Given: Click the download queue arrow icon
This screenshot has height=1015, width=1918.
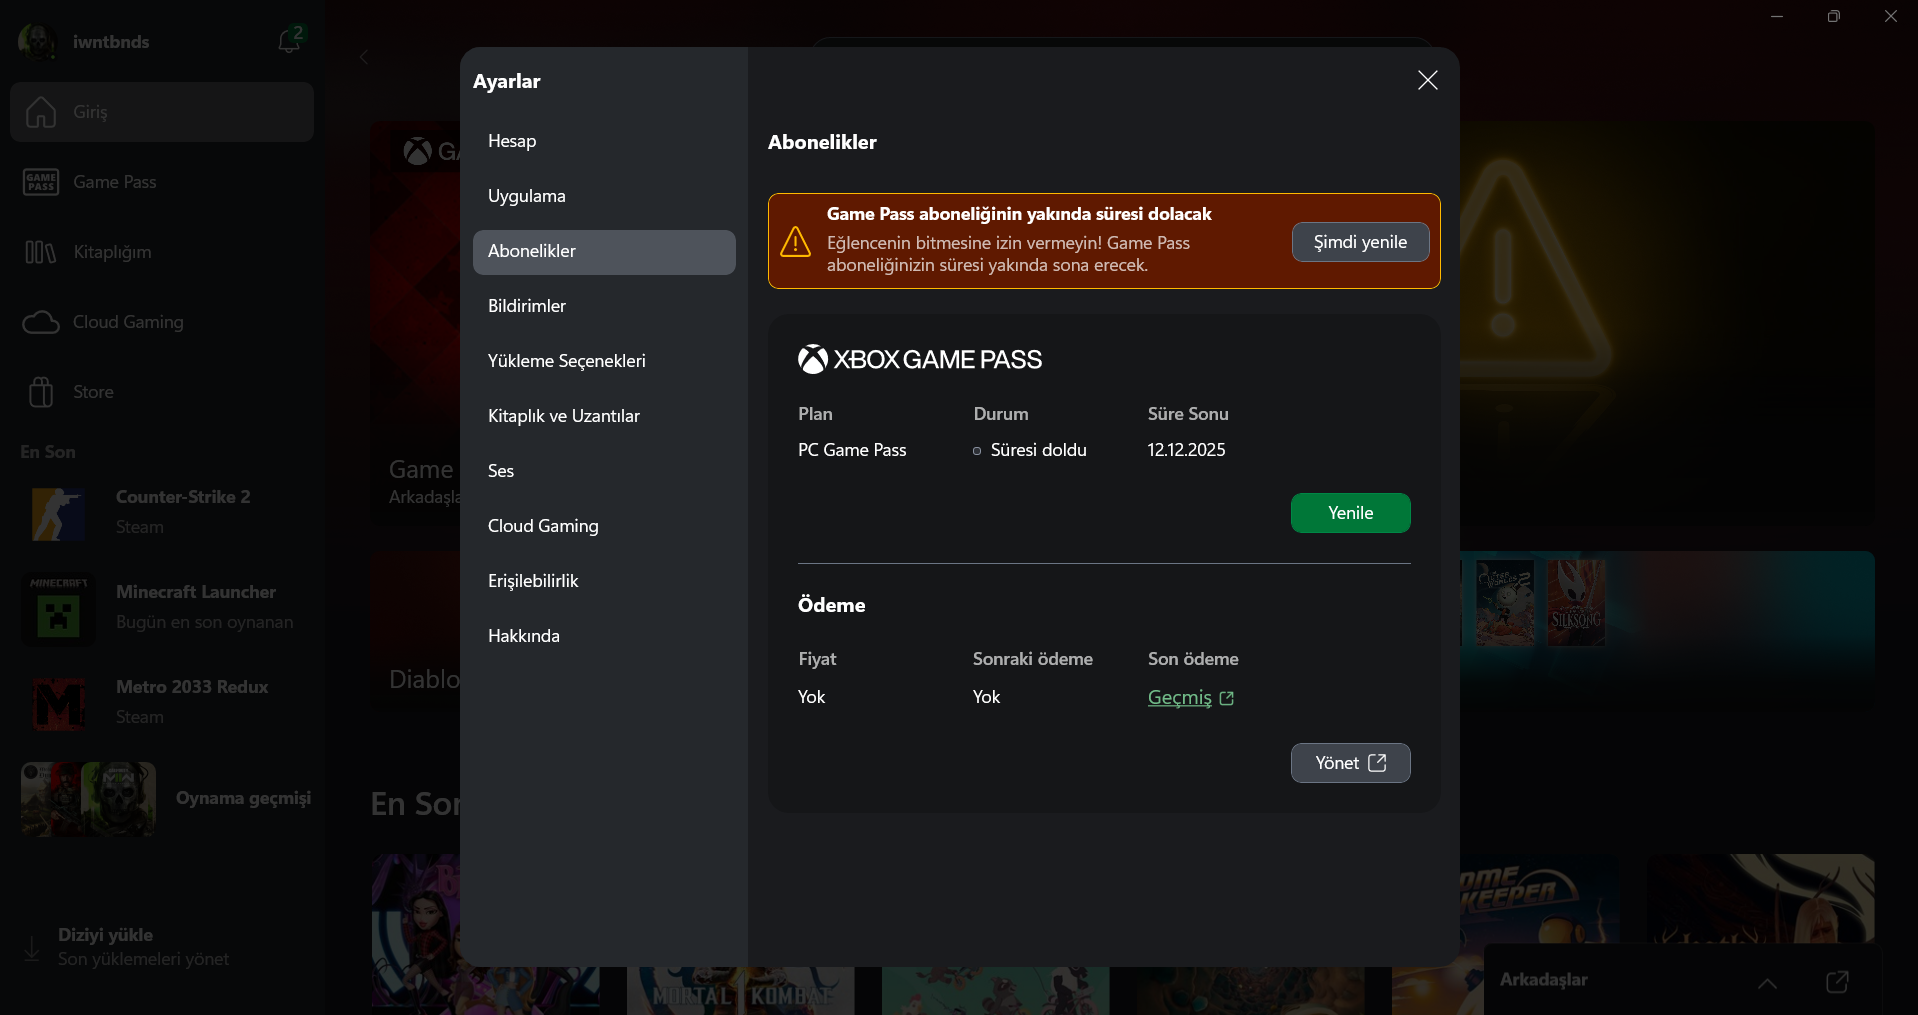Looking at the screenshot, I should [x=32, y=948].
